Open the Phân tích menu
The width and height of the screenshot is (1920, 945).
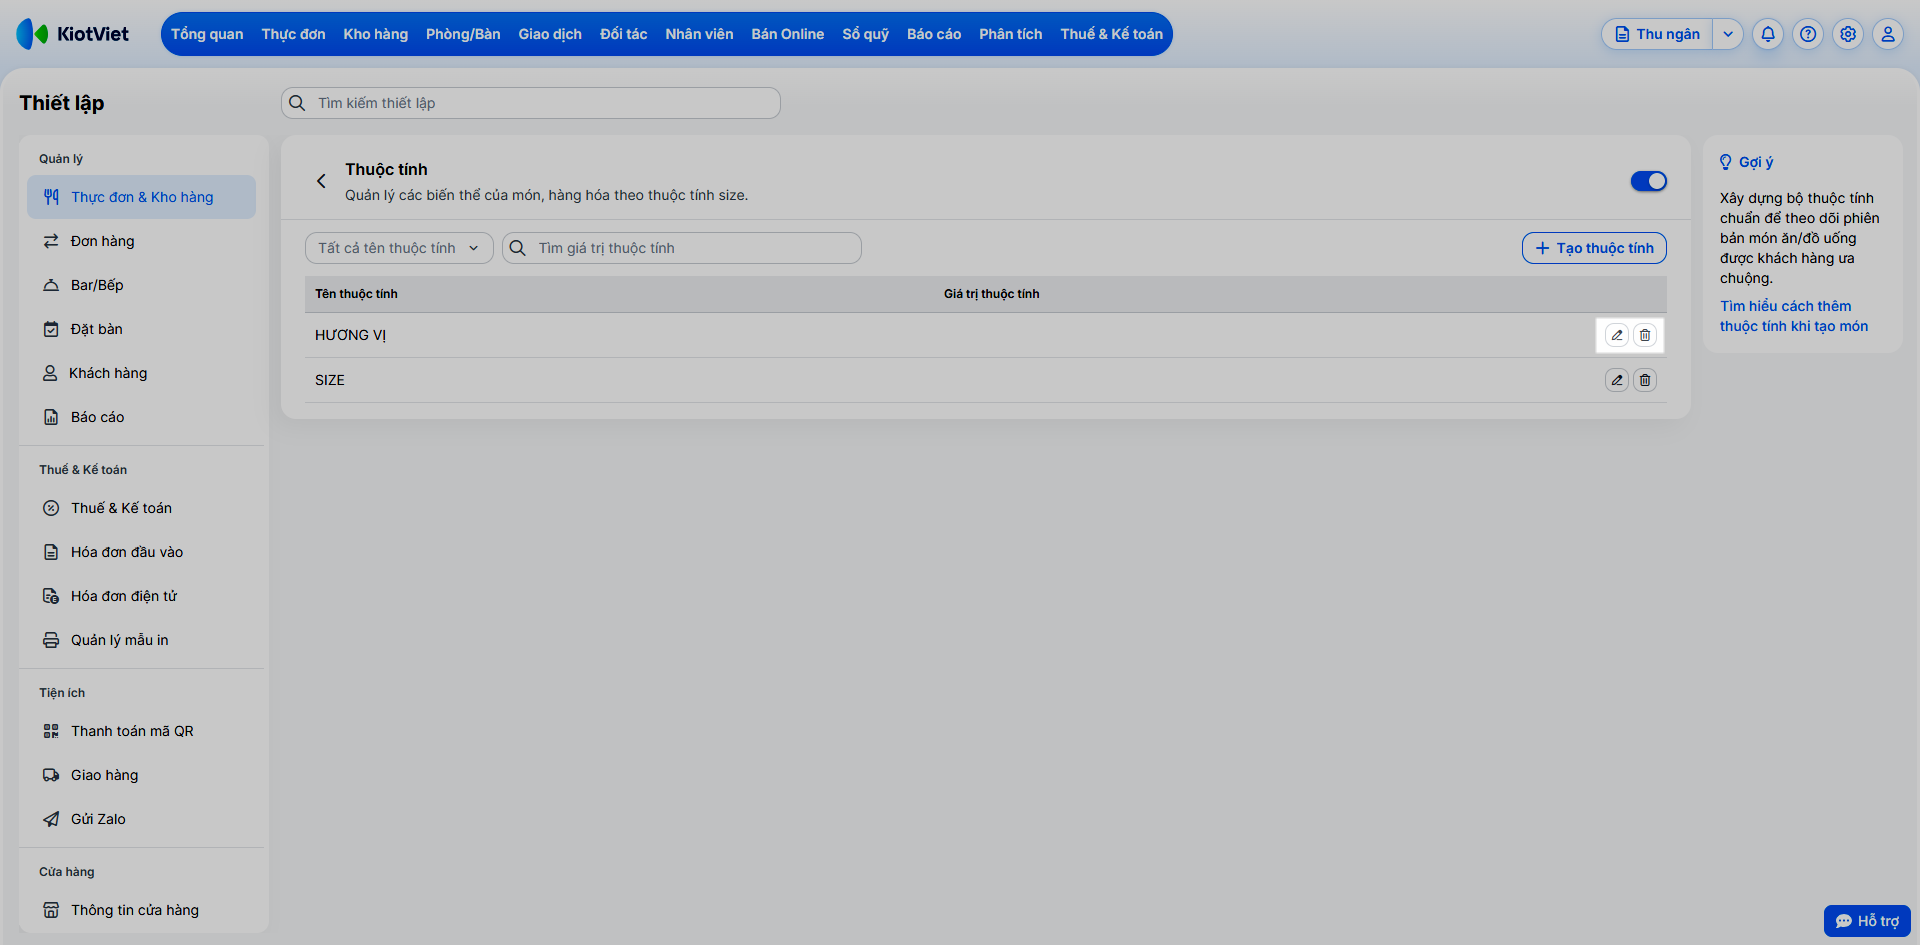(x=1011, y=34)
